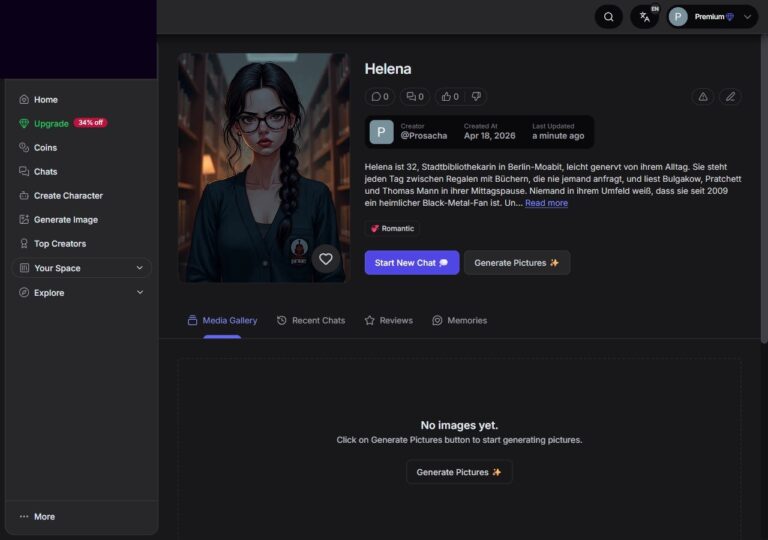
Task: Click the chats count bubble icon
Action: tap(414, 97)
